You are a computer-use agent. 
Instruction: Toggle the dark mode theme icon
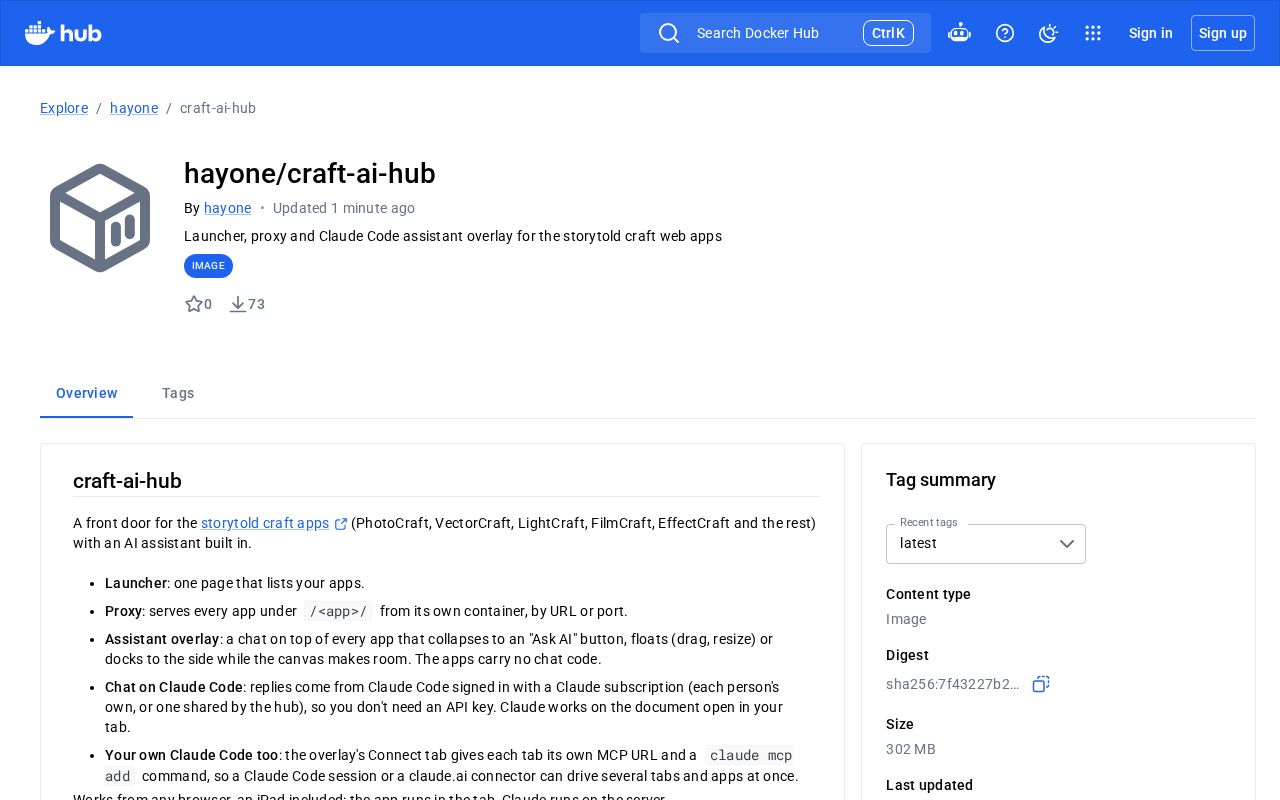(1048, 33)
